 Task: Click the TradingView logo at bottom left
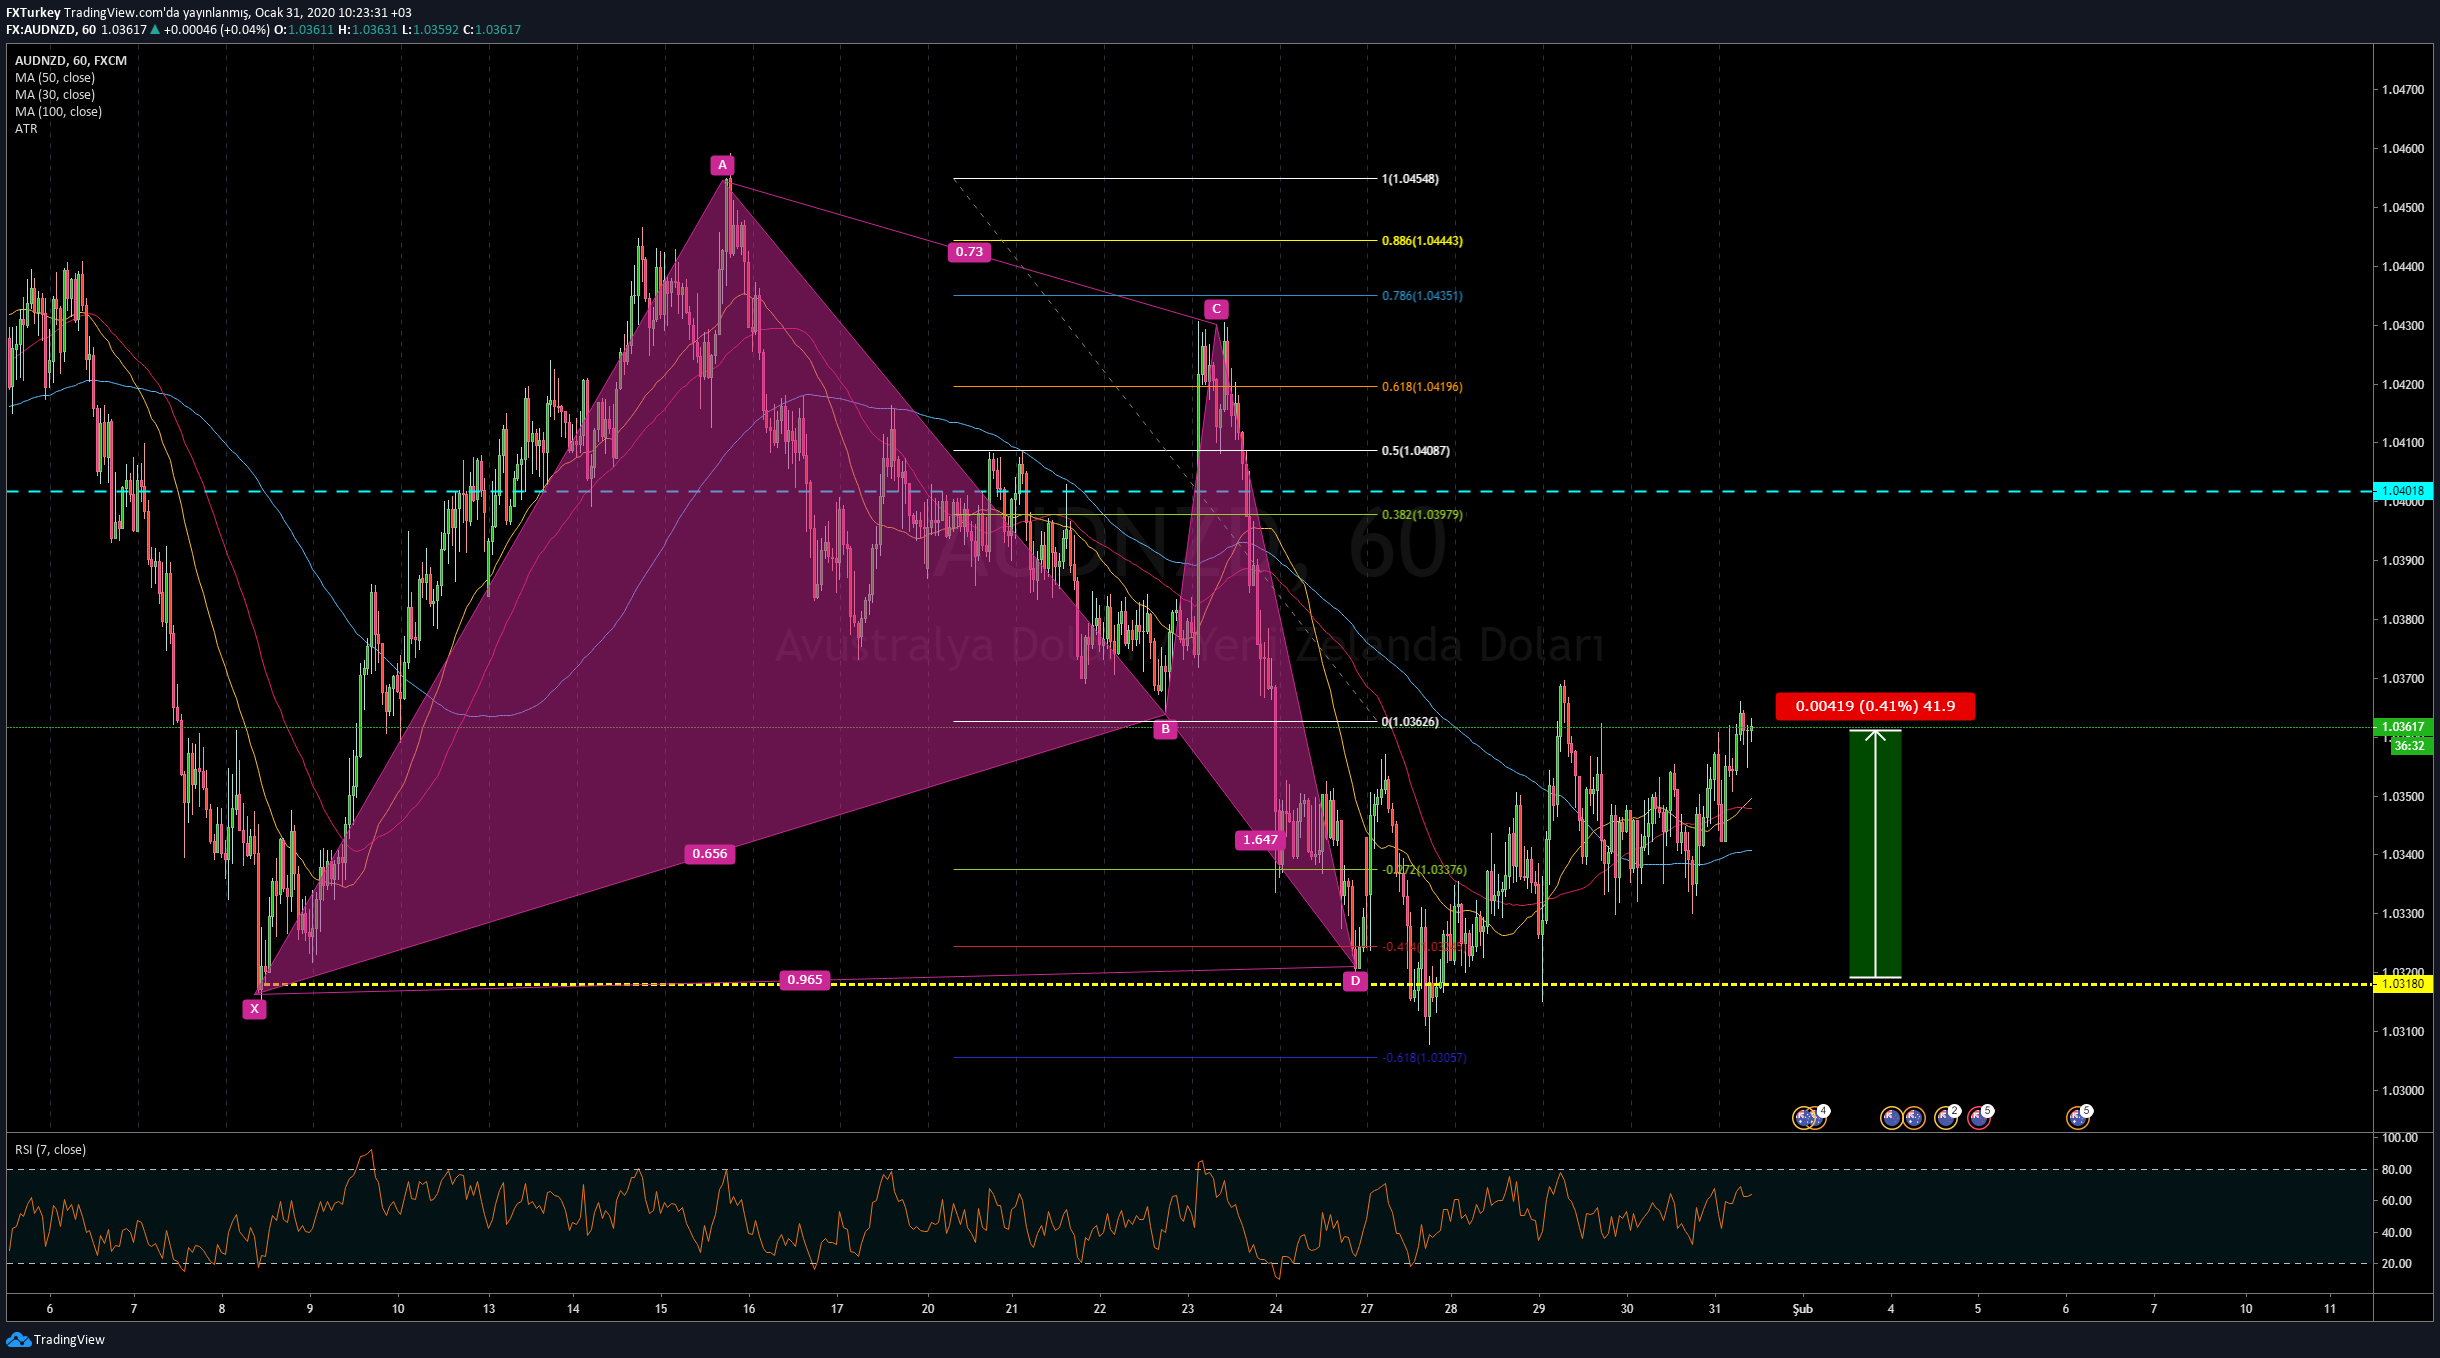56,1339
